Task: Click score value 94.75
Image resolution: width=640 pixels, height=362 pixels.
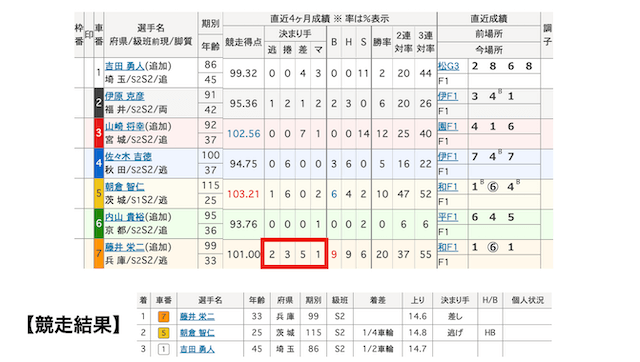Action: (243, 164)
